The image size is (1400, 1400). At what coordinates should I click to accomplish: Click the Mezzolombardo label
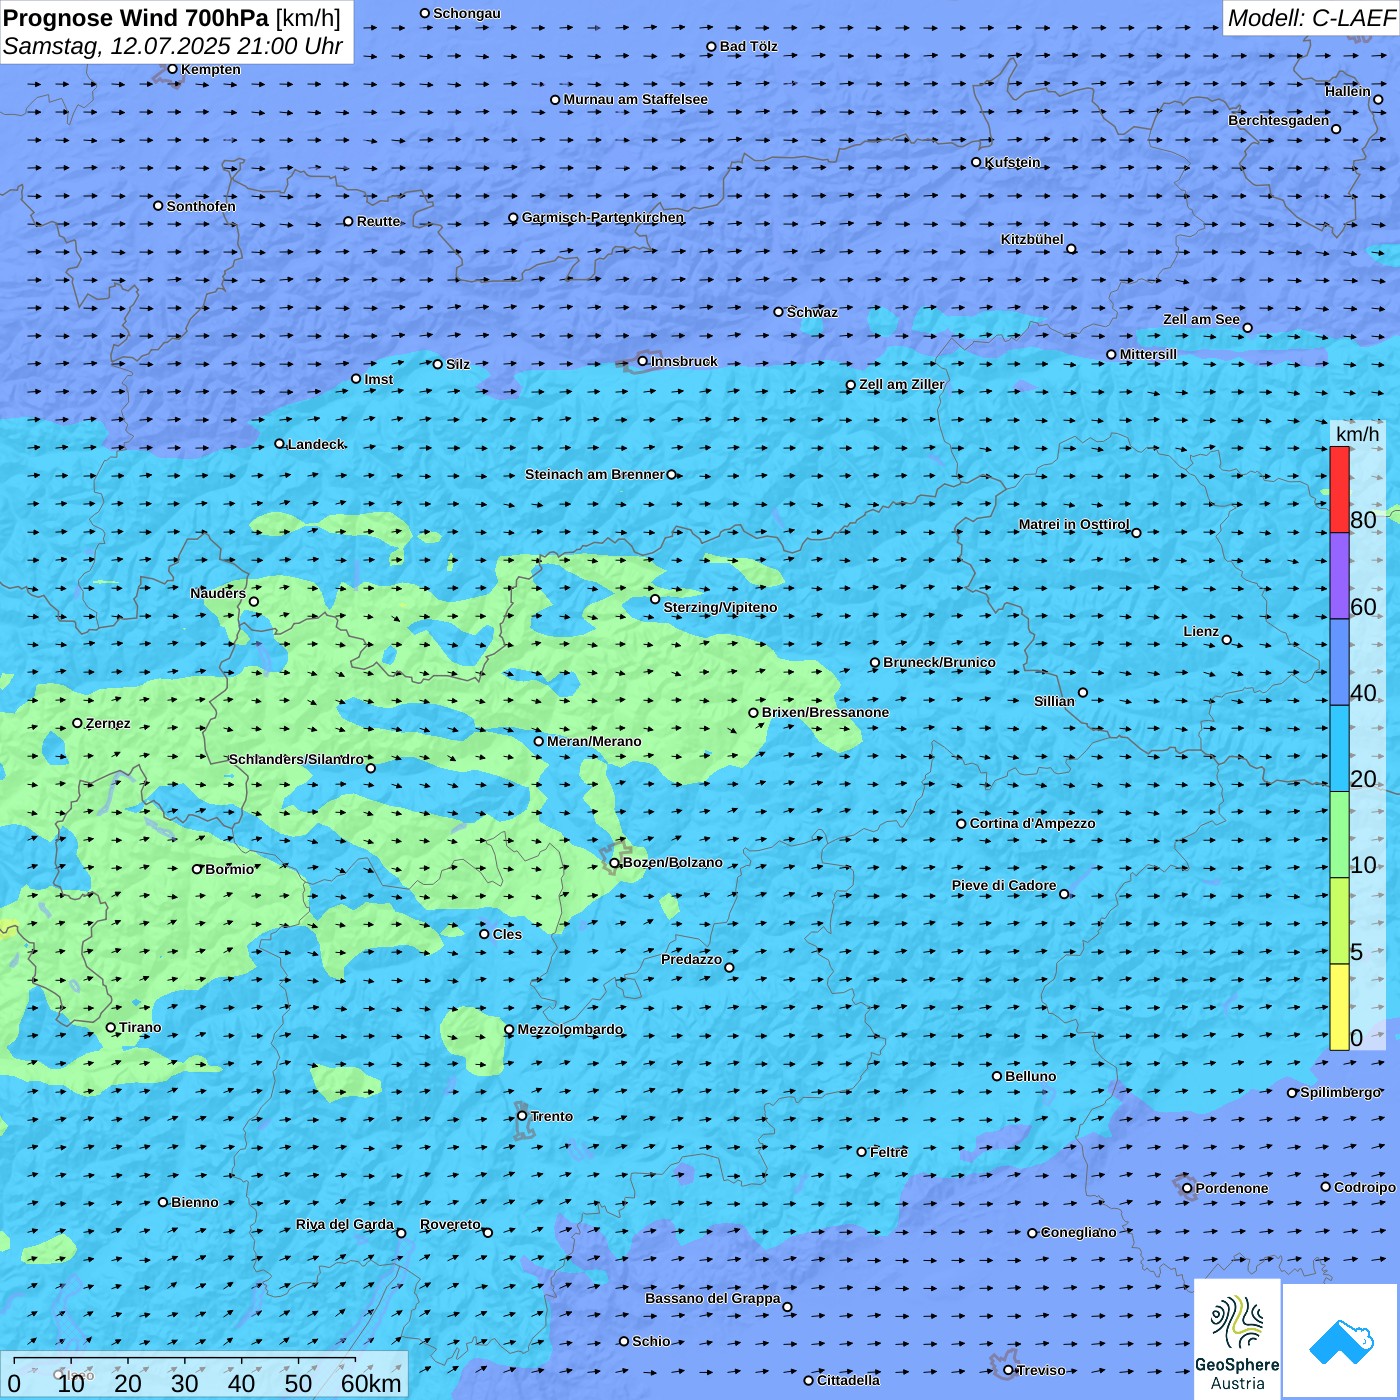[570, 1029]
